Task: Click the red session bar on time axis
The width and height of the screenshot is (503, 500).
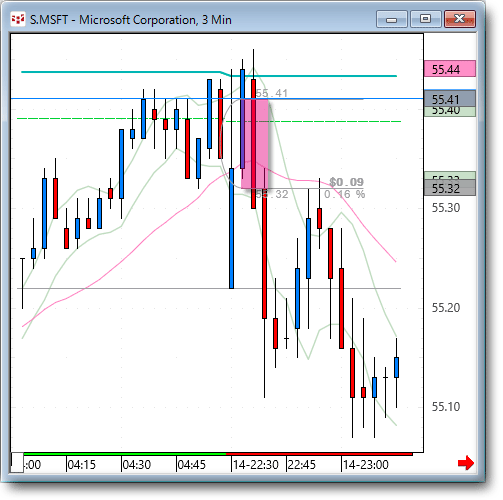Action: [x=319, y=454]
